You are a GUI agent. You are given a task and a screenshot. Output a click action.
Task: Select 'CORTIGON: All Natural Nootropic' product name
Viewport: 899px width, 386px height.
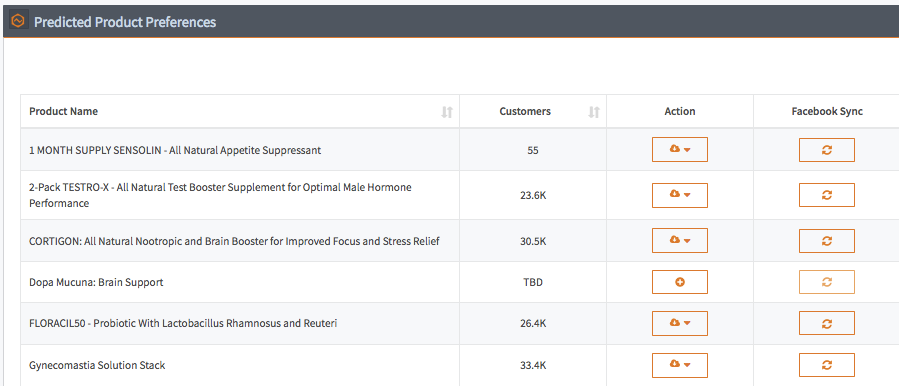[234, 241]
